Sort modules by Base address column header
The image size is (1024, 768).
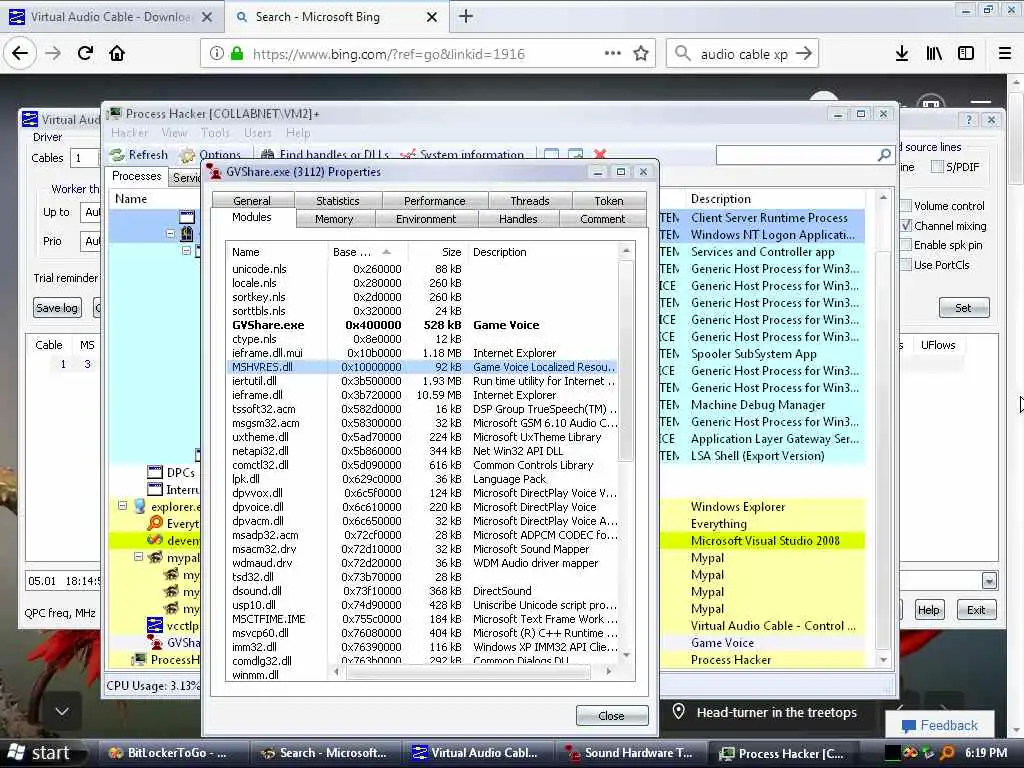tap(367, 251)
